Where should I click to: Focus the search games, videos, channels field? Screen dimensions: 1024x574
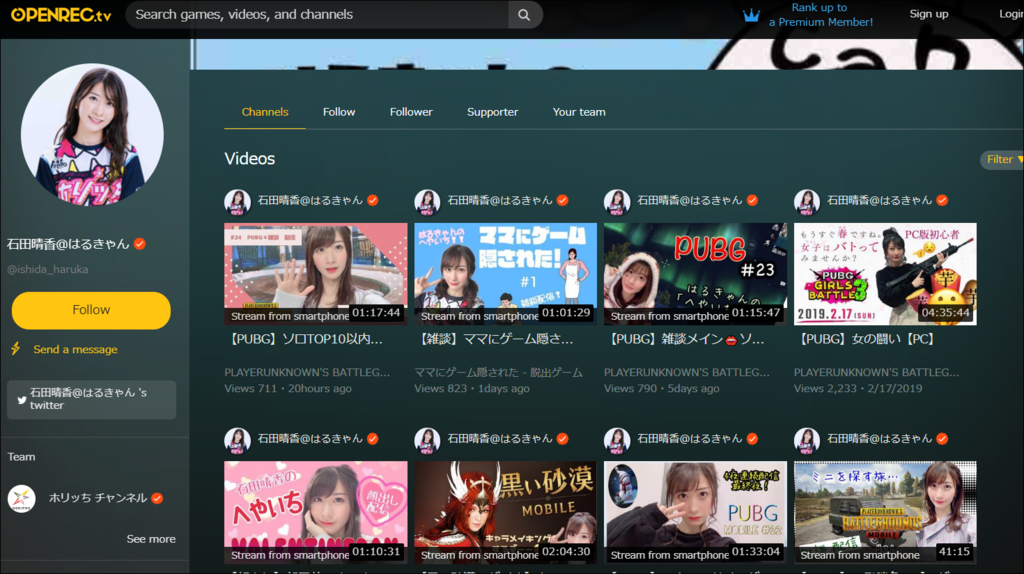tap(317, 14)
